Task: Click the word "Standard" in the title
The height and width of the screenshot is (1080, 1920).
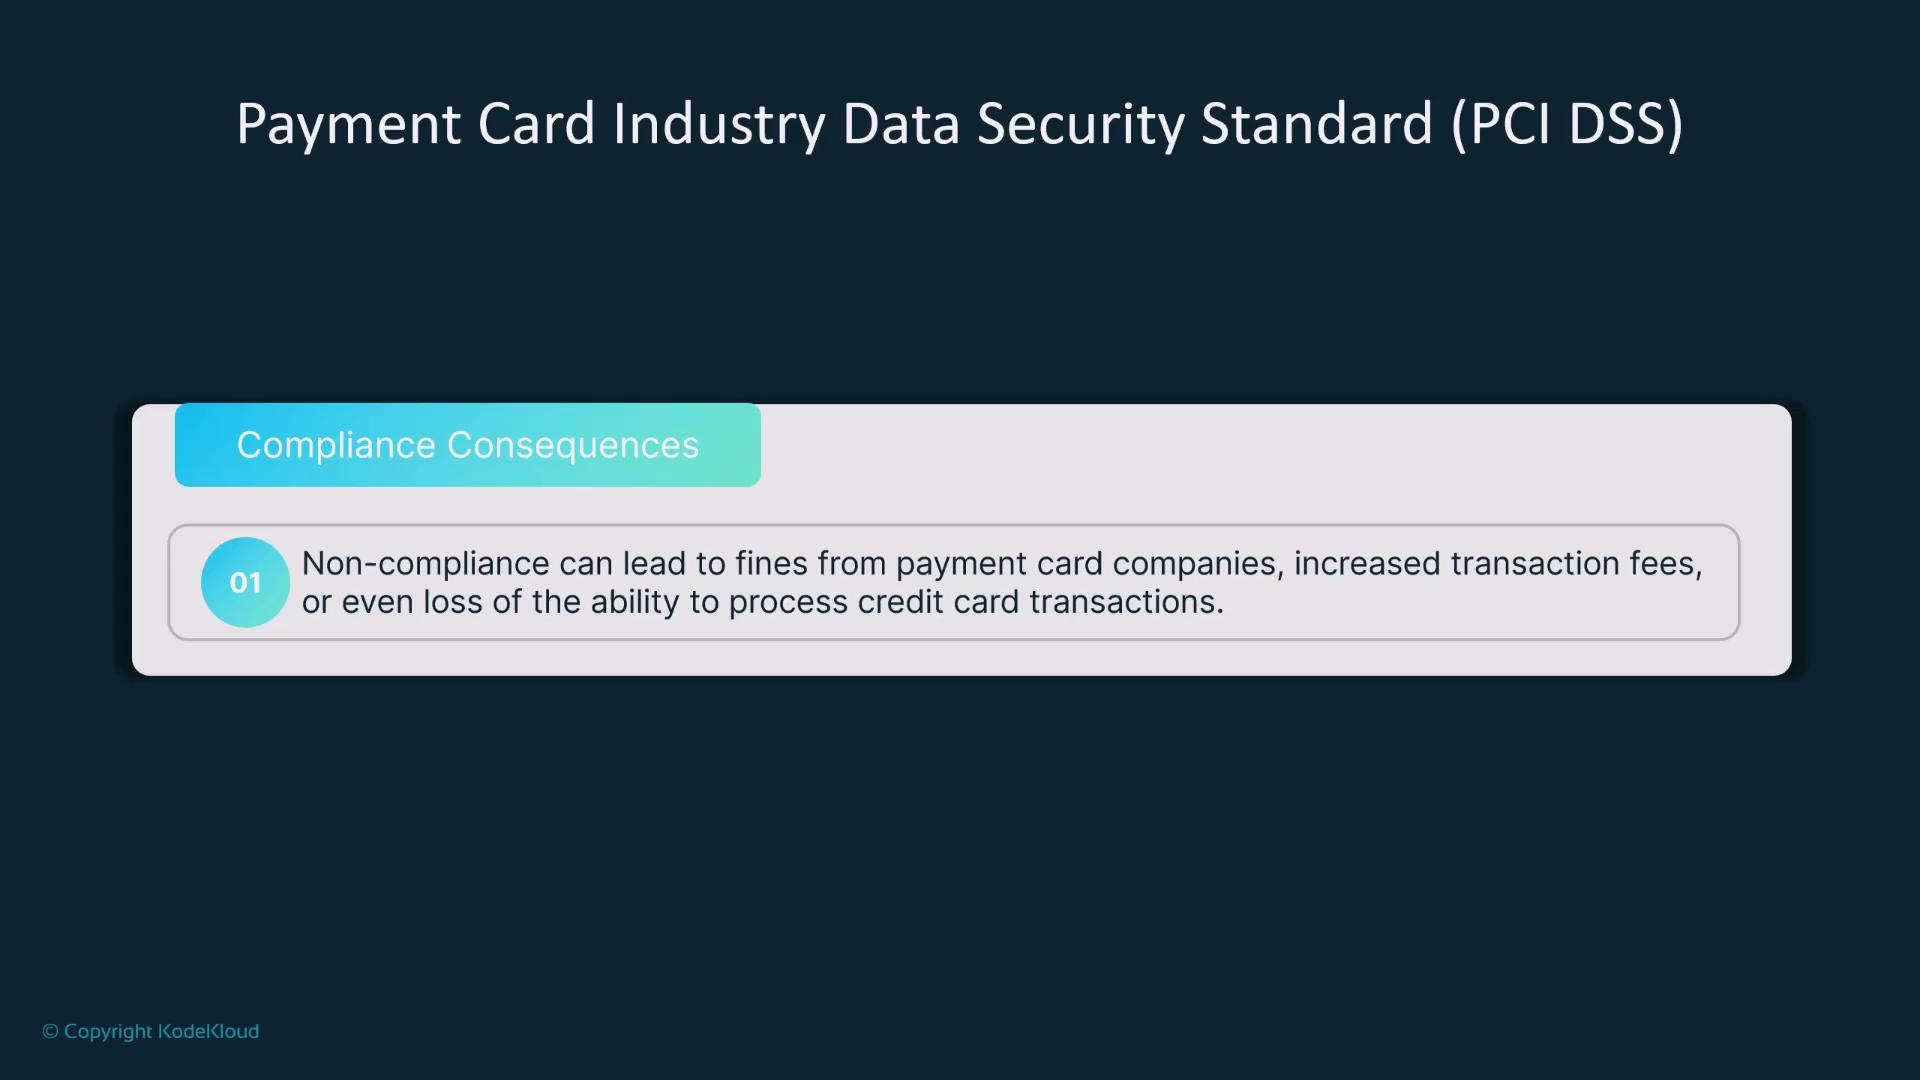Action: 1316,125
